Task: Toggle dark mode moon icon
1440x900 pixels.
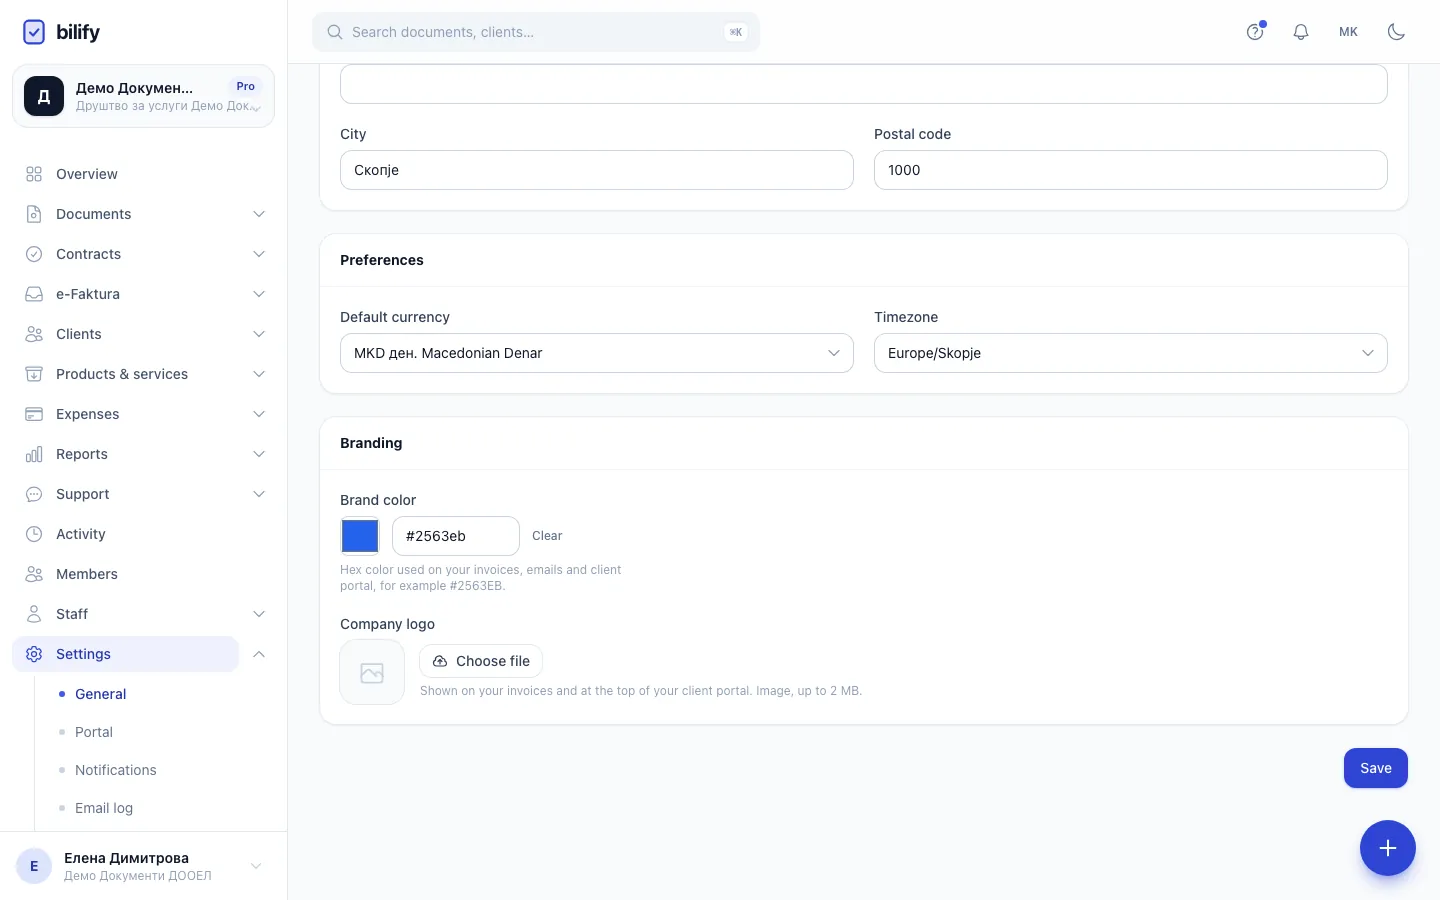Action: [x=1397, y=32]
